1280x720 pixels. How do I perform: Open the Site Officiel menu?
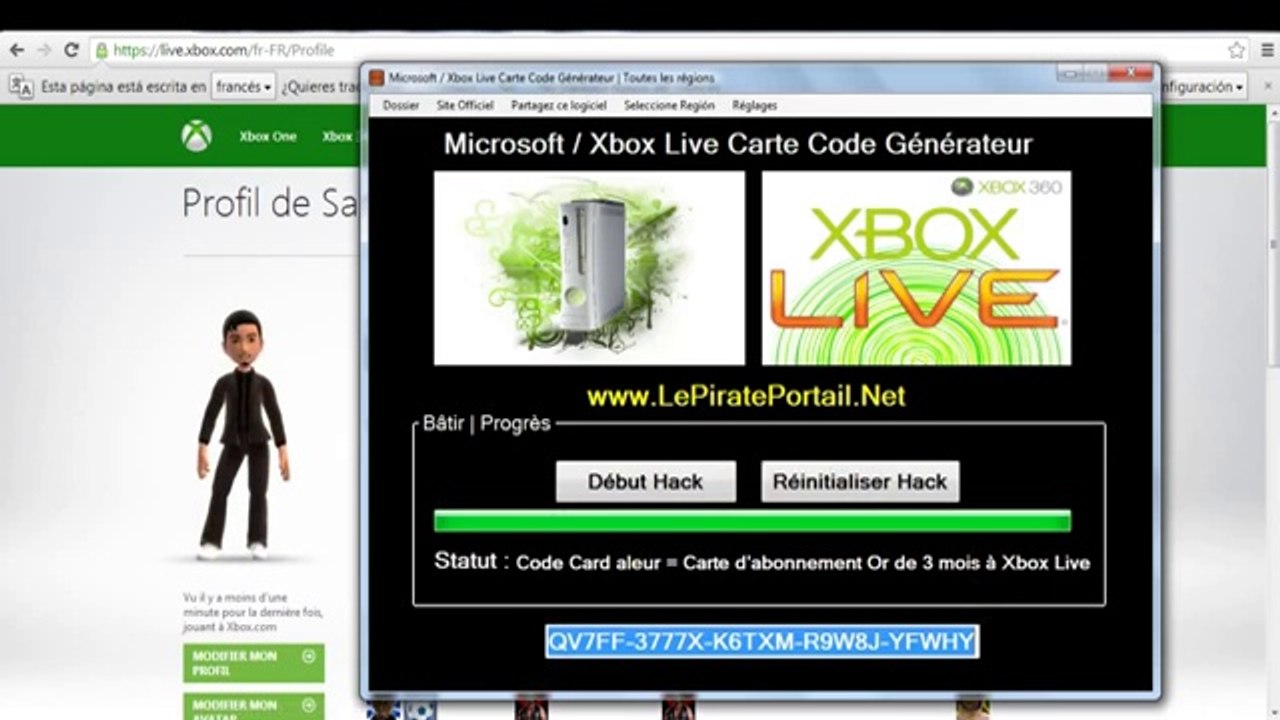click(x=465, y=105)
